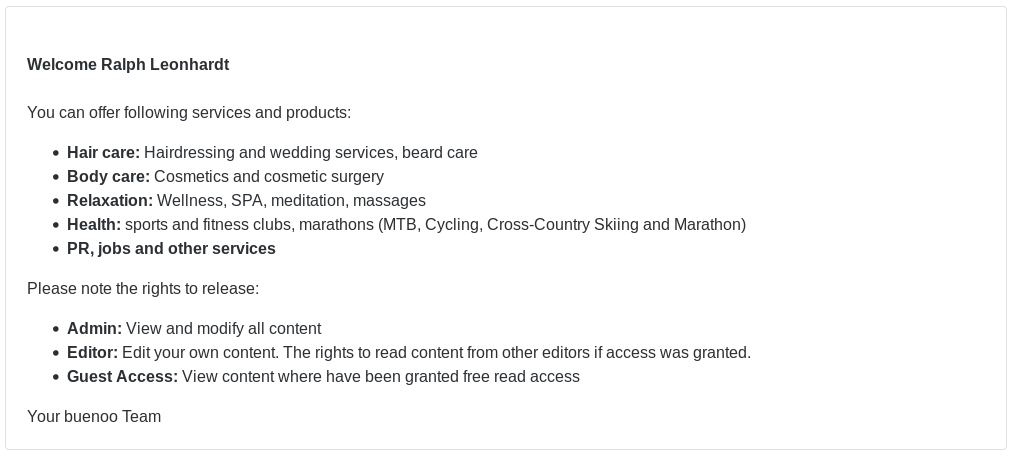Click the "granted free read access" description text
The height and width of the screenshot is (456, 1013).
380,377
